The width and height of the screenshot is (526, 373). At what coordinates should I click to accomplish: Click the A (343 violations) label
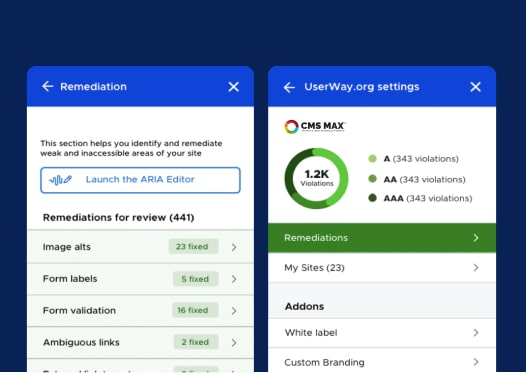tap(421, 159)
